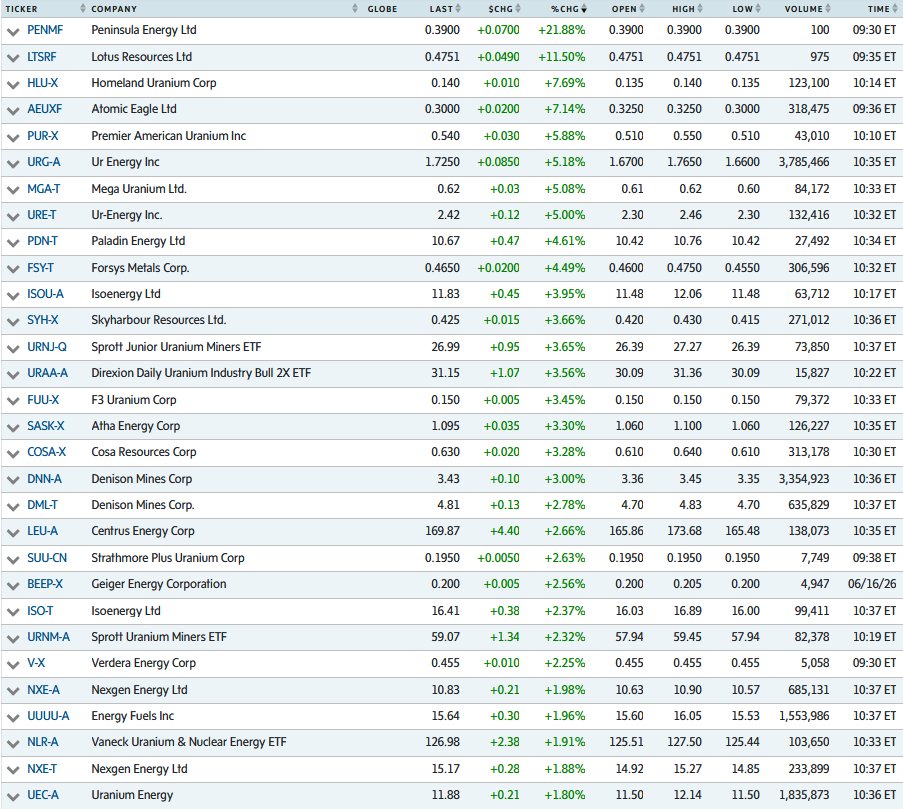Open the URAA-A ticker link
The image size is (903, 809).
tap(47, 373)
